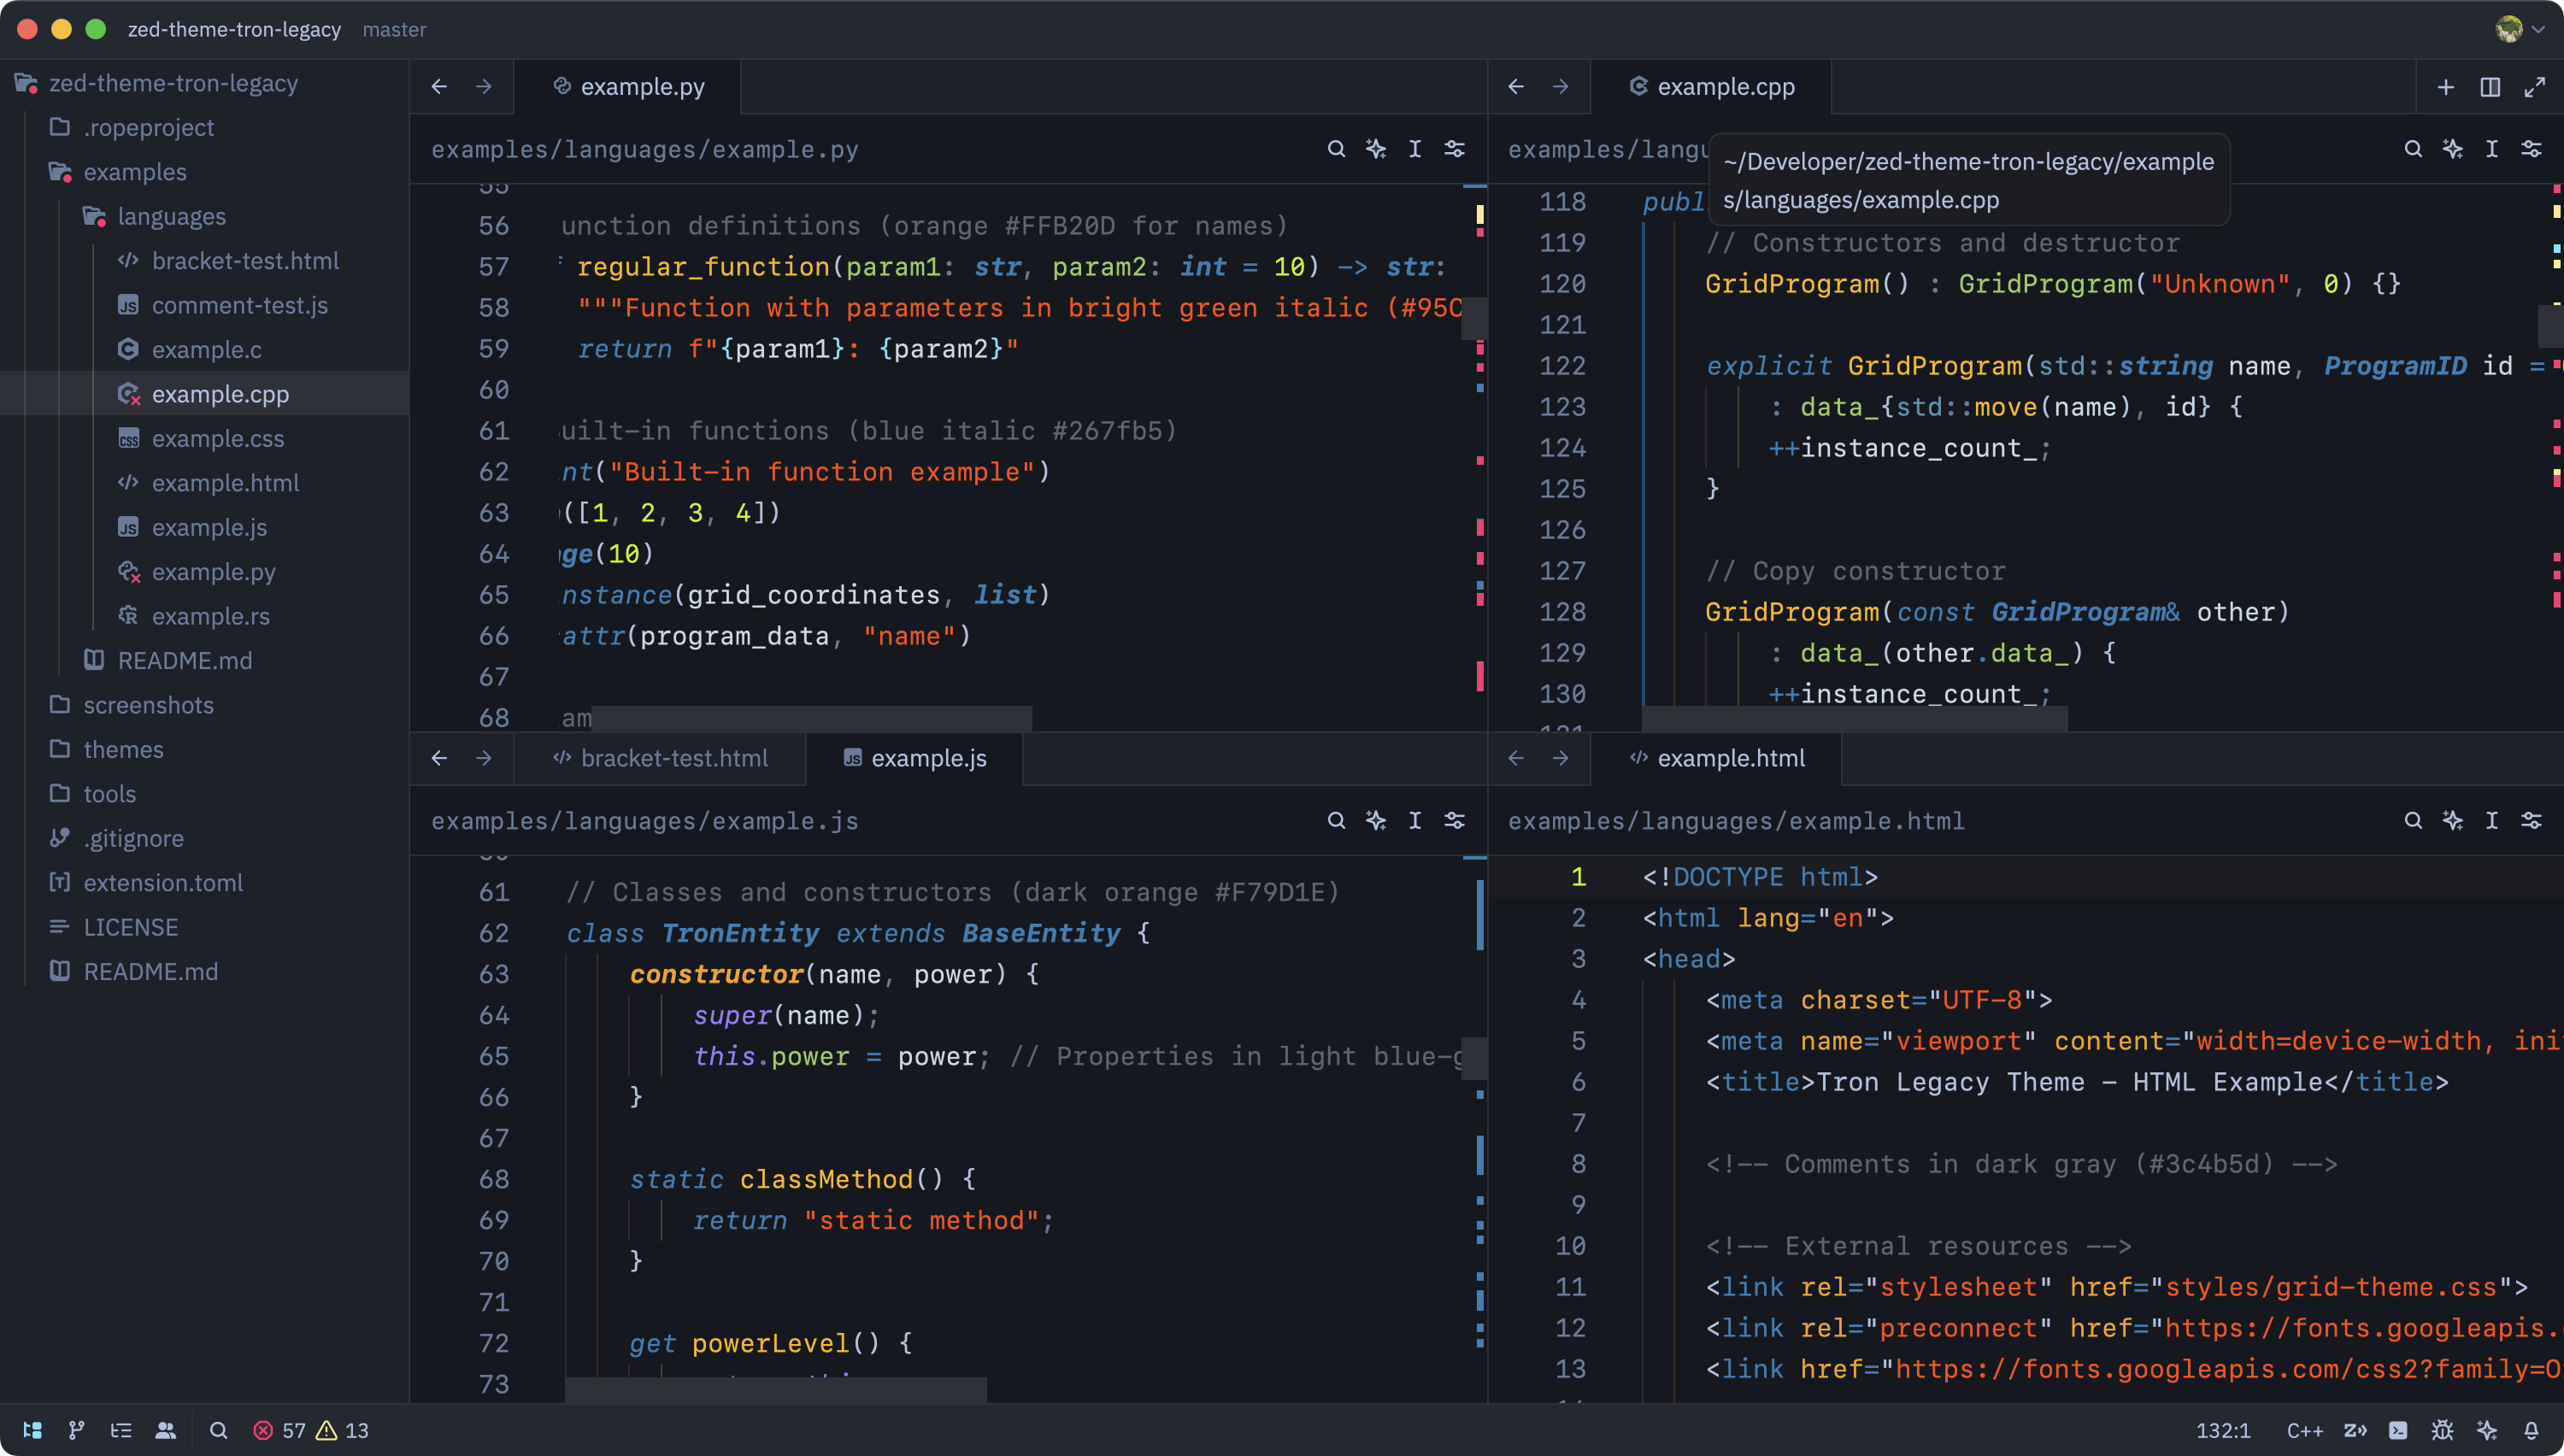Image resolution: width=2564 pixels, height=1456 pixels.
Task: Click the Zed edit prediction icon in status bar
Action: coord(2355,1430)
